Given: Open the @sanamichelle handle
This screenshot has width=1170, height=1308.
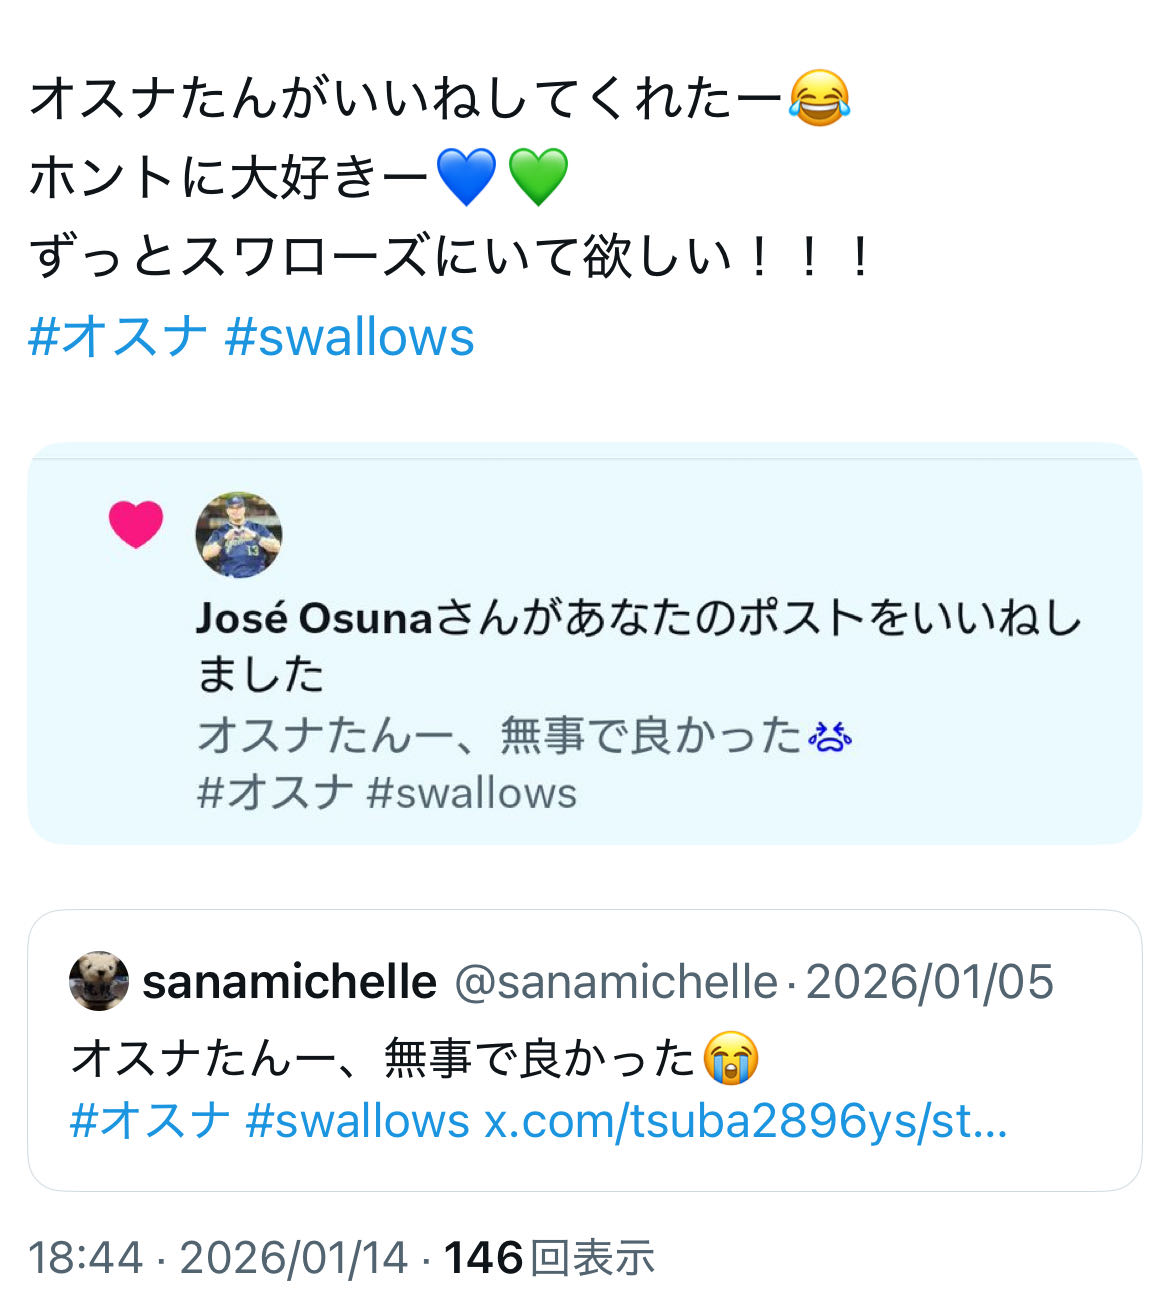Looking at the screenshot, I should click(616, 982).
